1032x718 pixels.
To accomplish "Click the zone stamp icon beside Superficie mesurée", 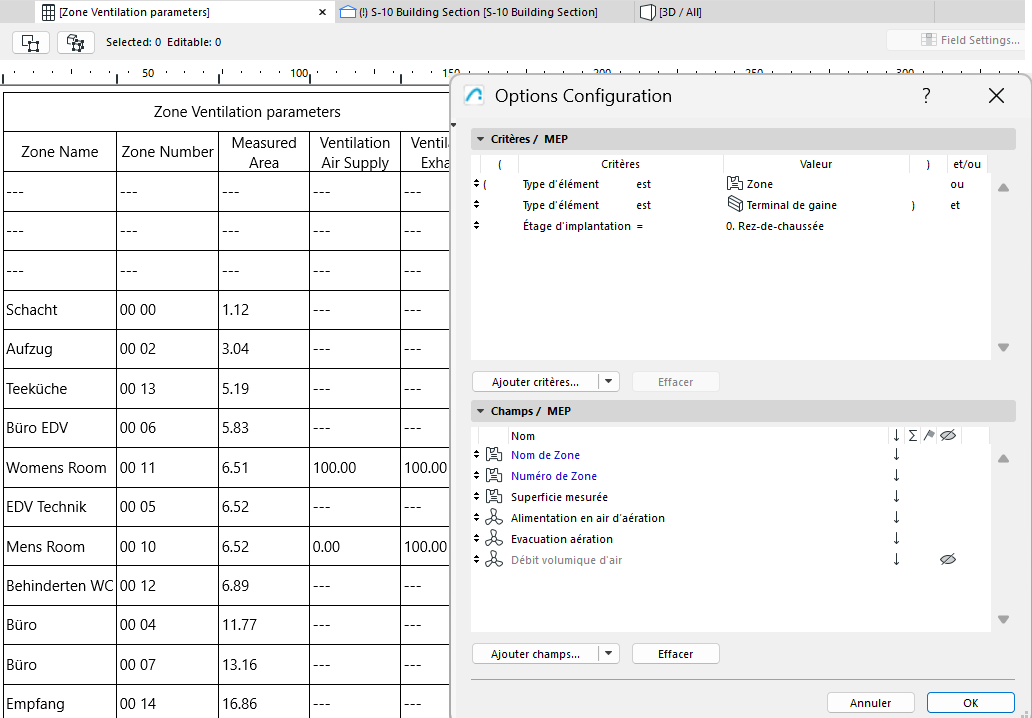I will pos(494,496).
